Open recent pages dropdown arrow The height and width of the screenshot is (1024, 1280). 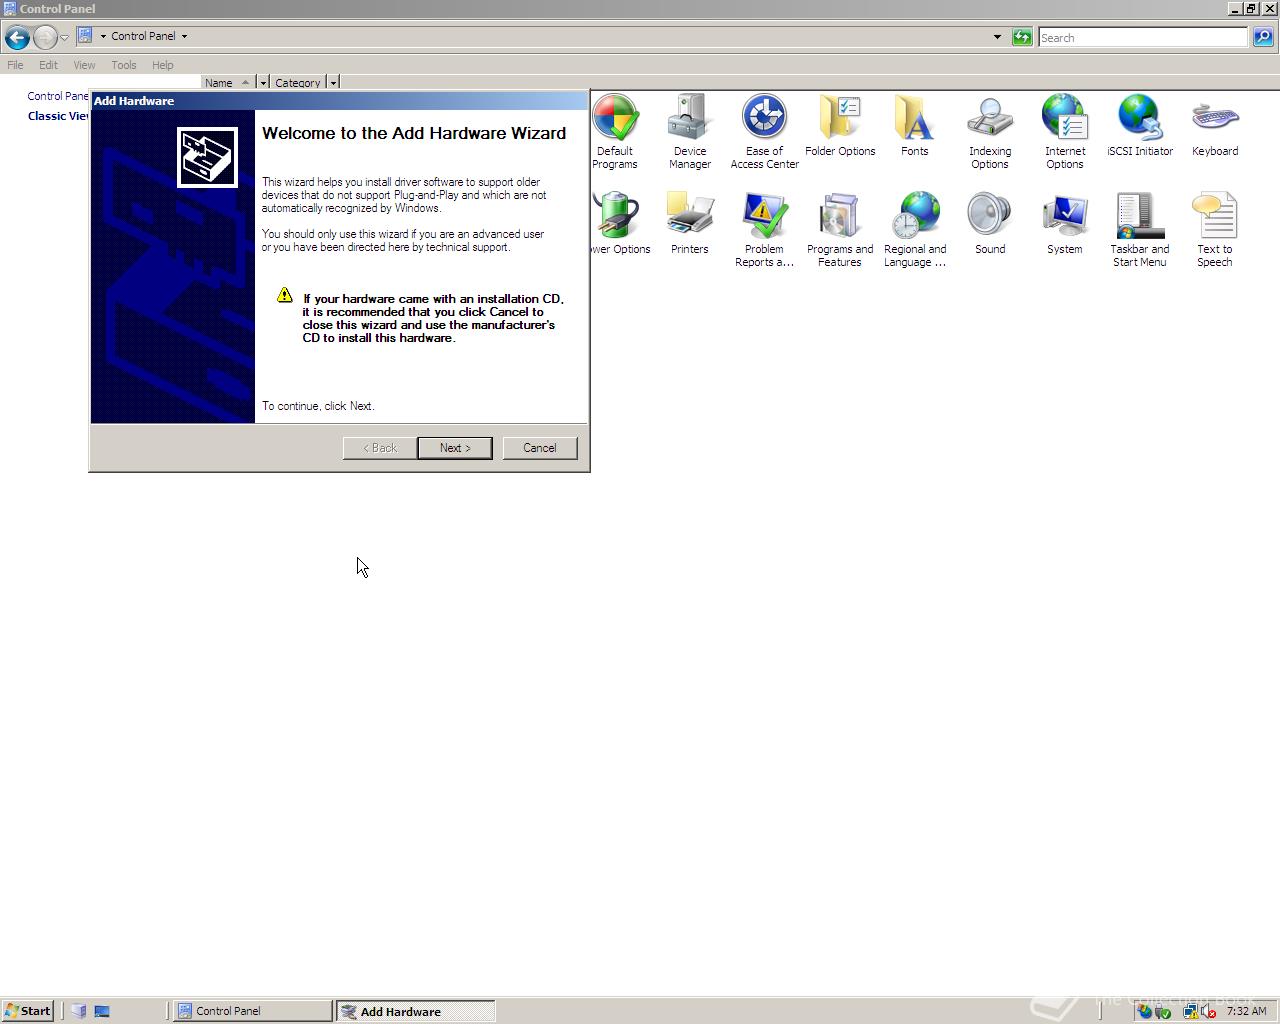click(64, 37)
